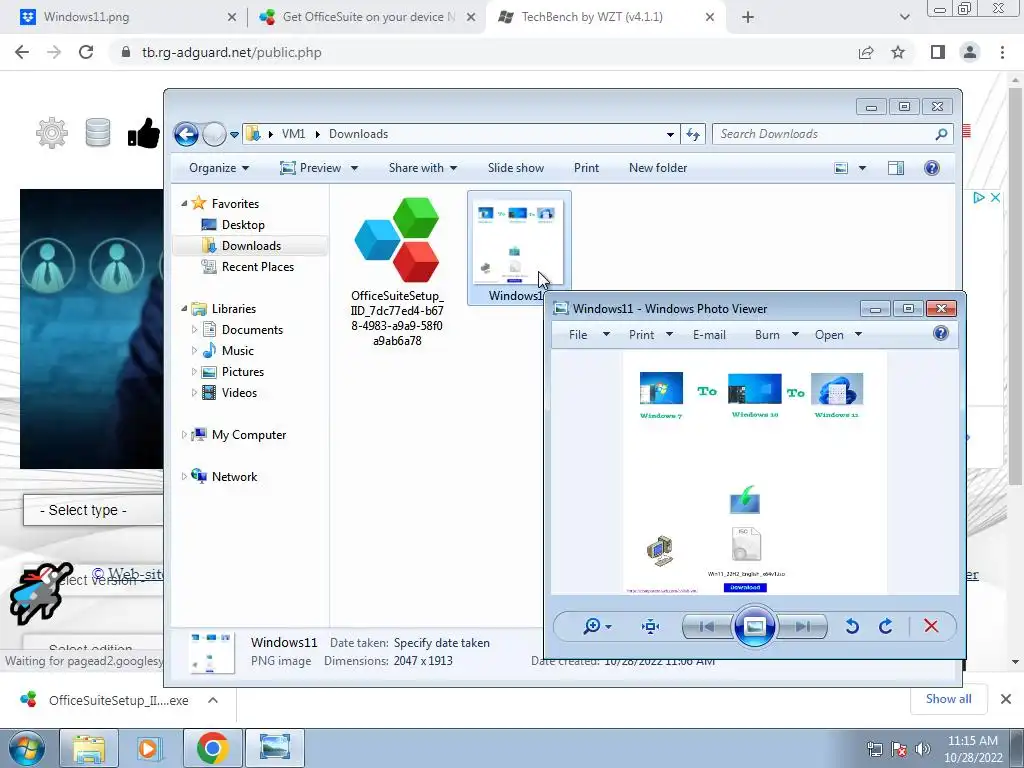
Task: Open the Explorer help icon
Action: pos(932,168)
